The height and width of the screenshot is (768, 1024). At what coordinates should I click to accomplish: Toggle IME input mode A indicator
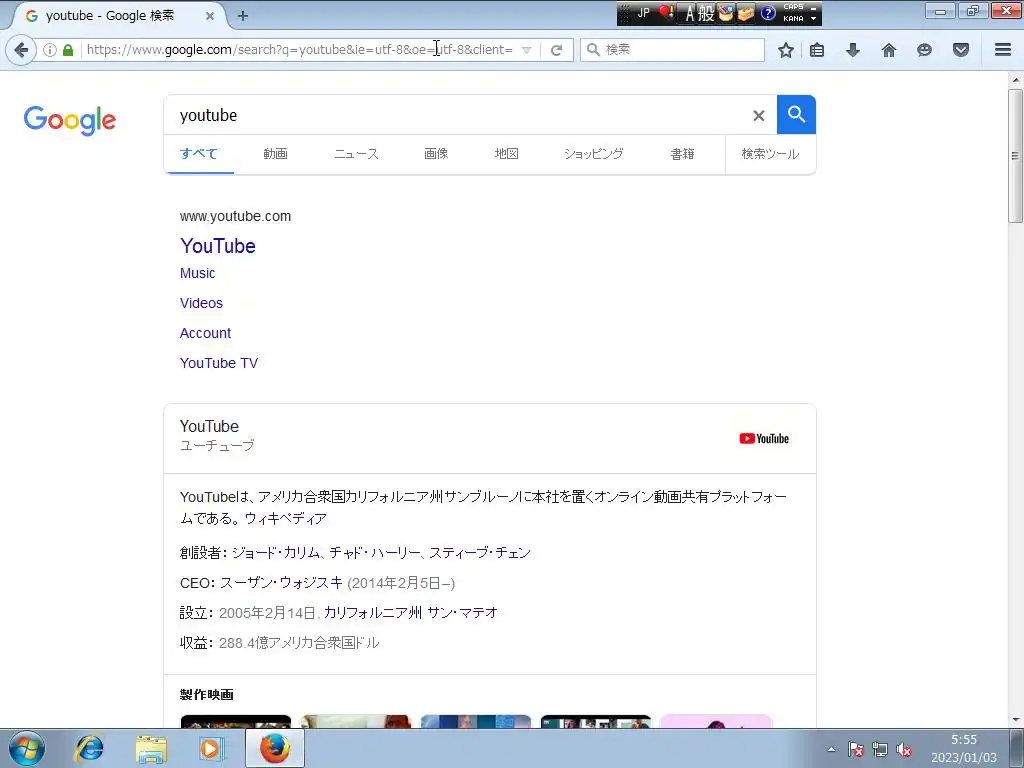point(689,13)
